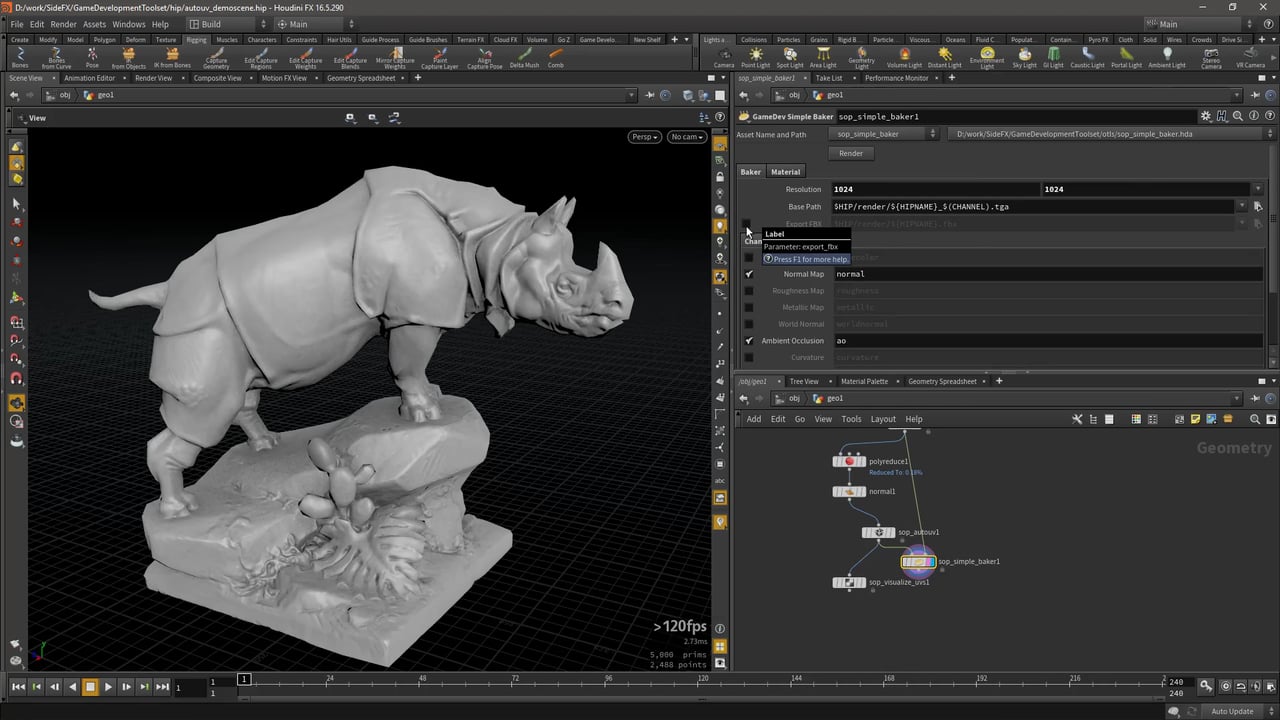This screenshot has width=1280, height=720.
Task: Open the Tools menu in network editor
Action: (x=851, y=419)
